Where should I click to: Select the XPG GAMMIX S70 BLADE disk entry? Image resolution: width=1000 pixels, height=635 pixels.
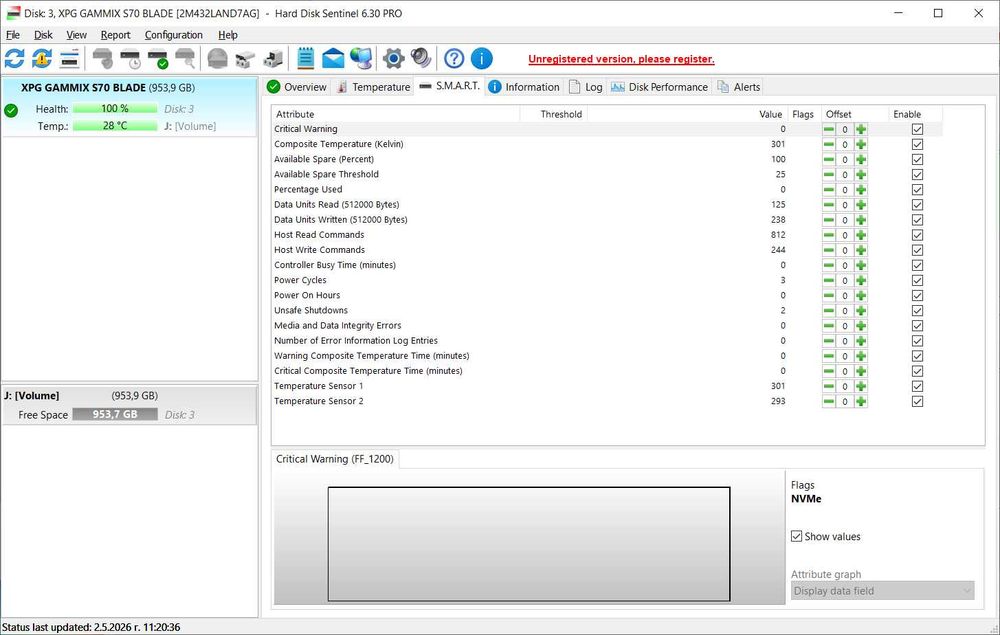coord(129,106)
